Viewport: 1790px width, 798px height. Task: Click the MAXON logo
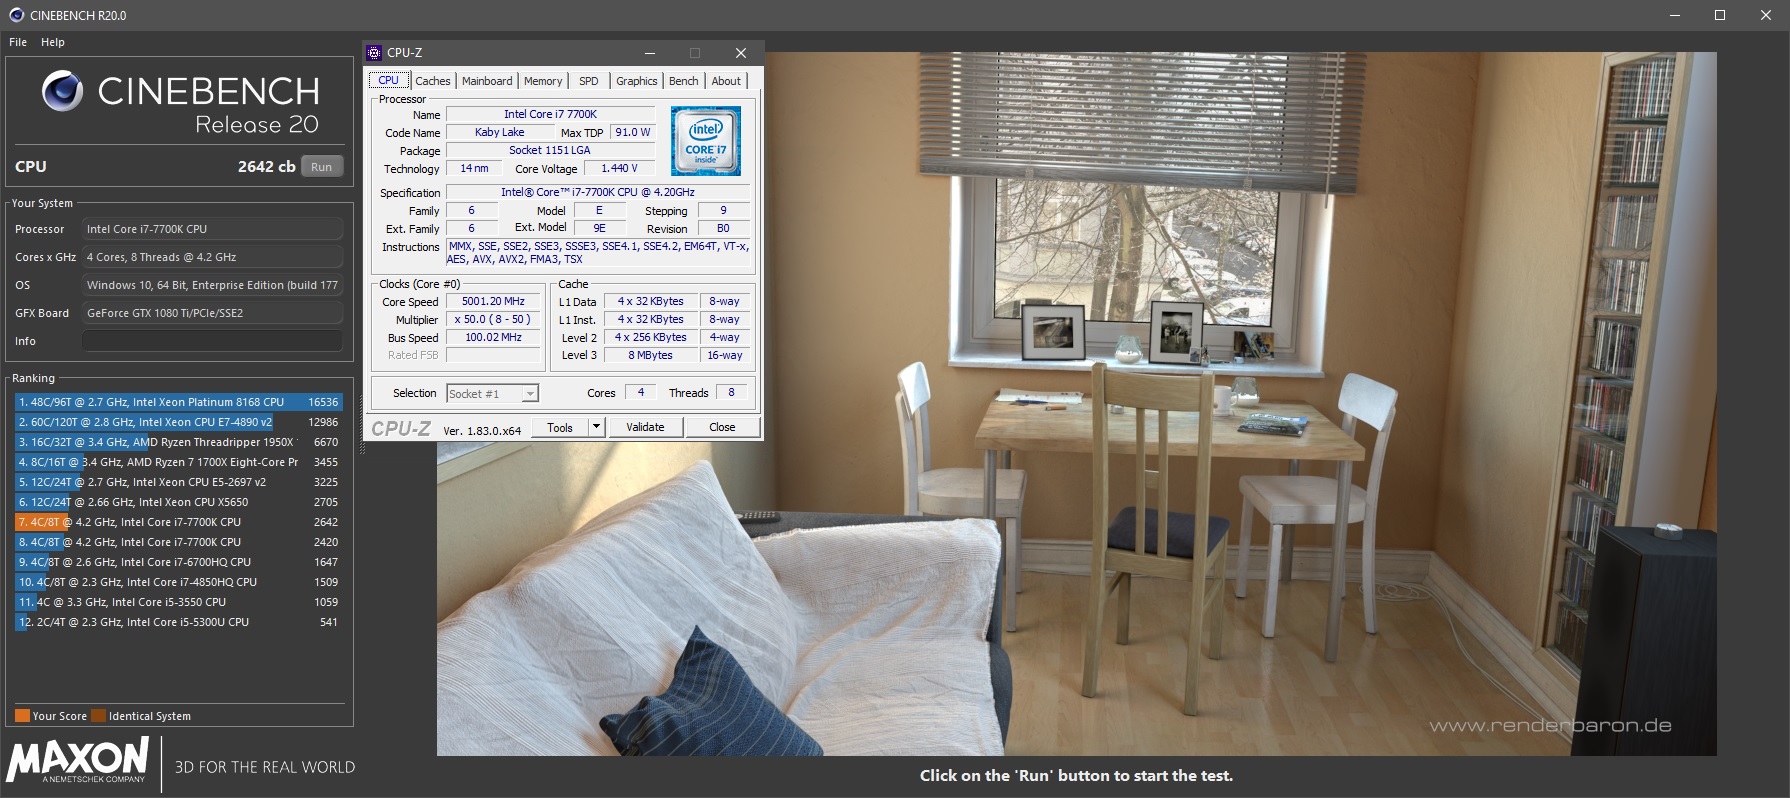coord(78,762)
